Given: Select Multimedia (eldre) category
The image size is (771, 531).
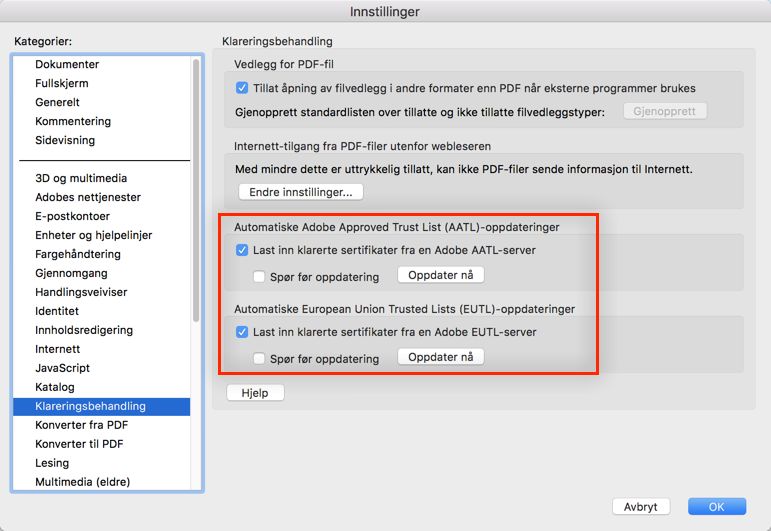Looking at the screenshot, I should point(102,482).
